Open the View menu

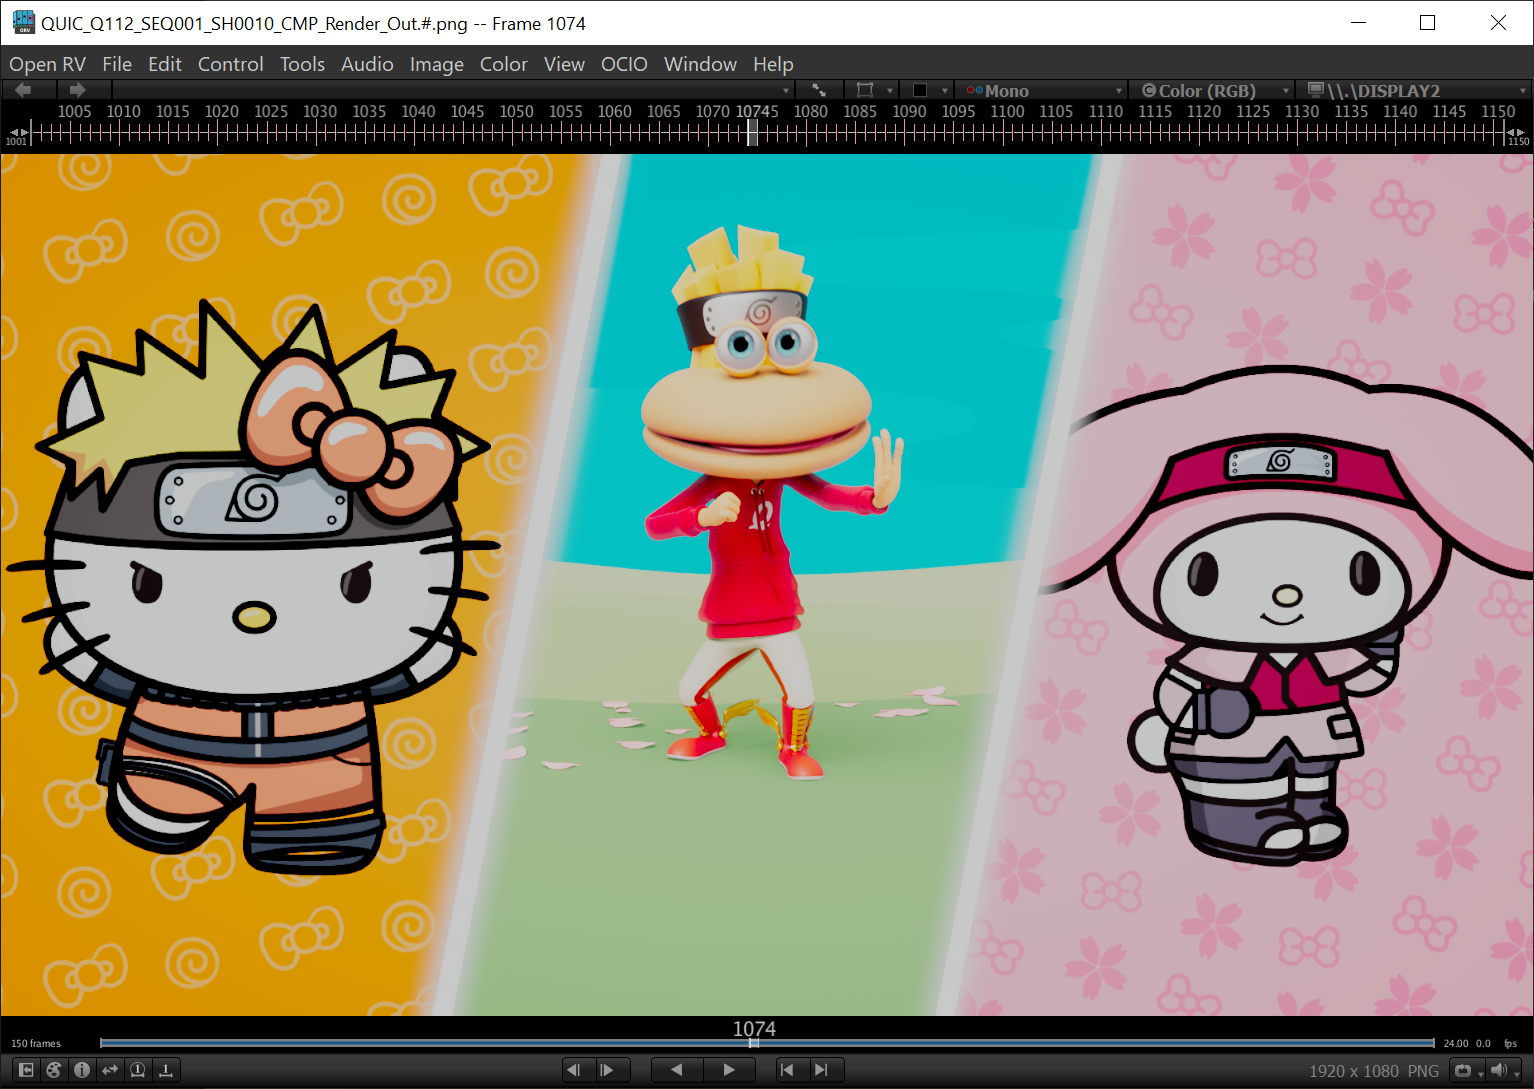click(x=564, y=64)
